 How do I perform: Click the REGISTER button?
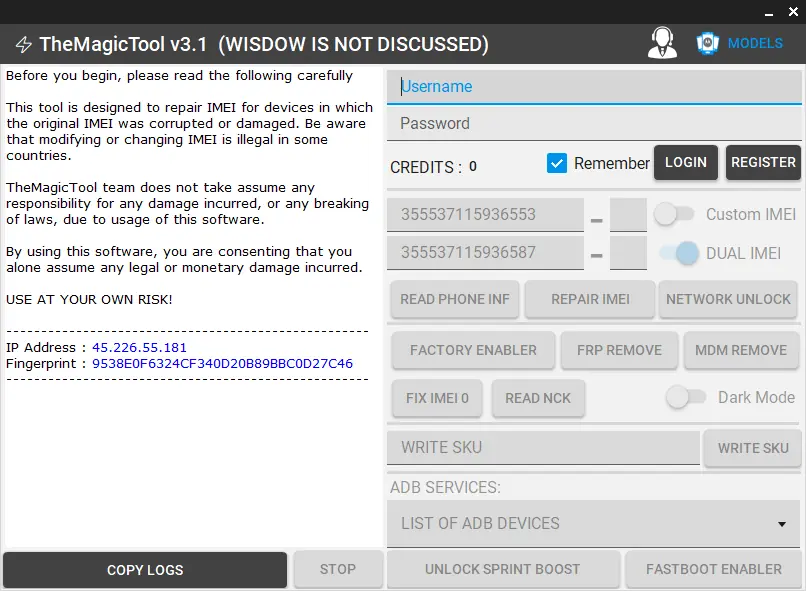(x=763, y=162)
